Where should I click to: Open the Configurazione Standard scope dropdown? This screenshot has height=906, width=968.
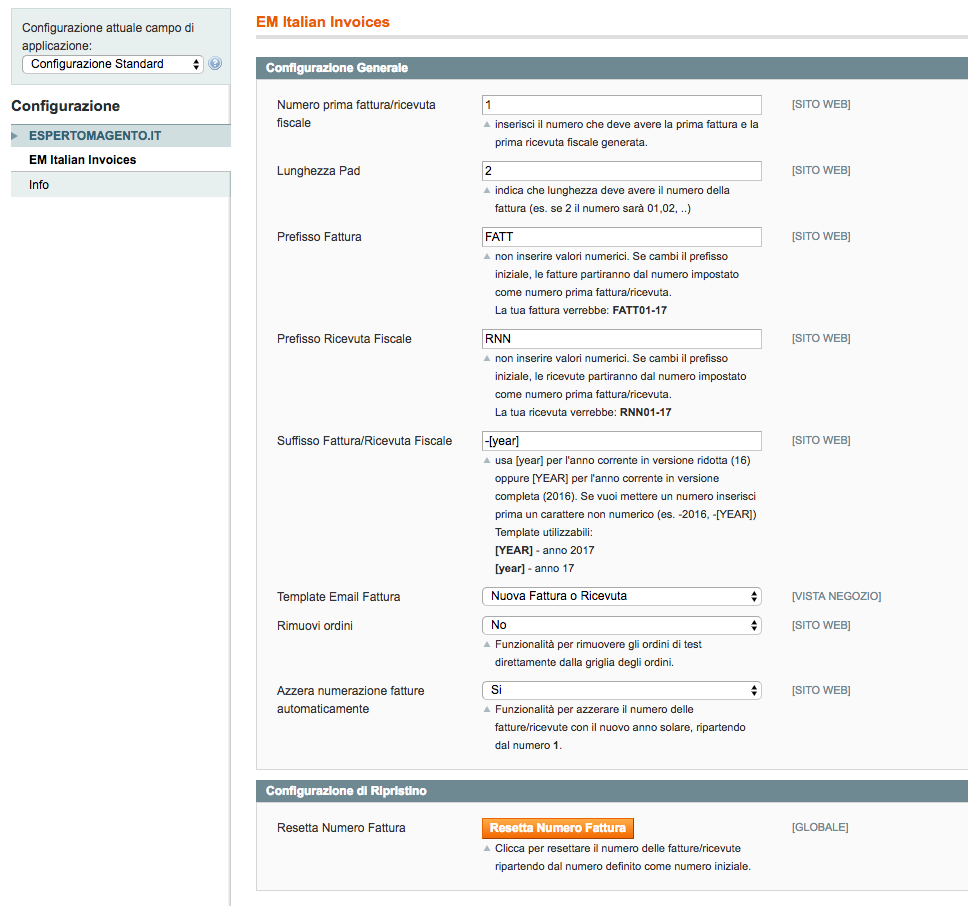(113, 64)
